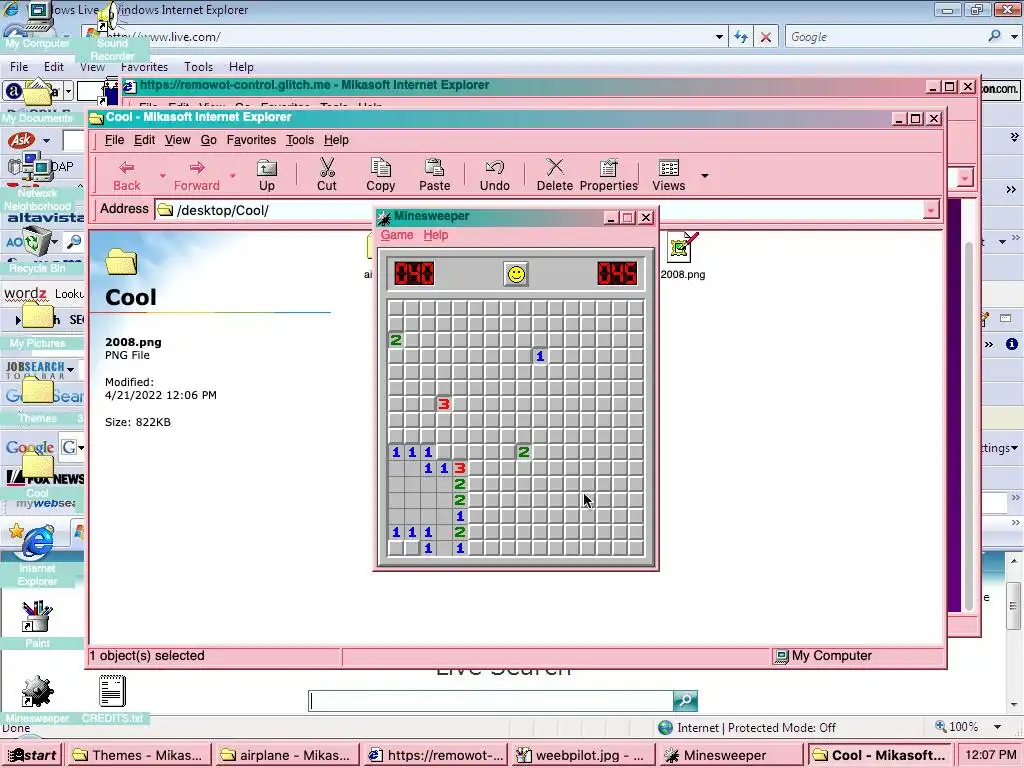The height and width of the screenshot is (768, 1024).
Task: Click the Themes desktop folder icon
Action: [37, 392]
